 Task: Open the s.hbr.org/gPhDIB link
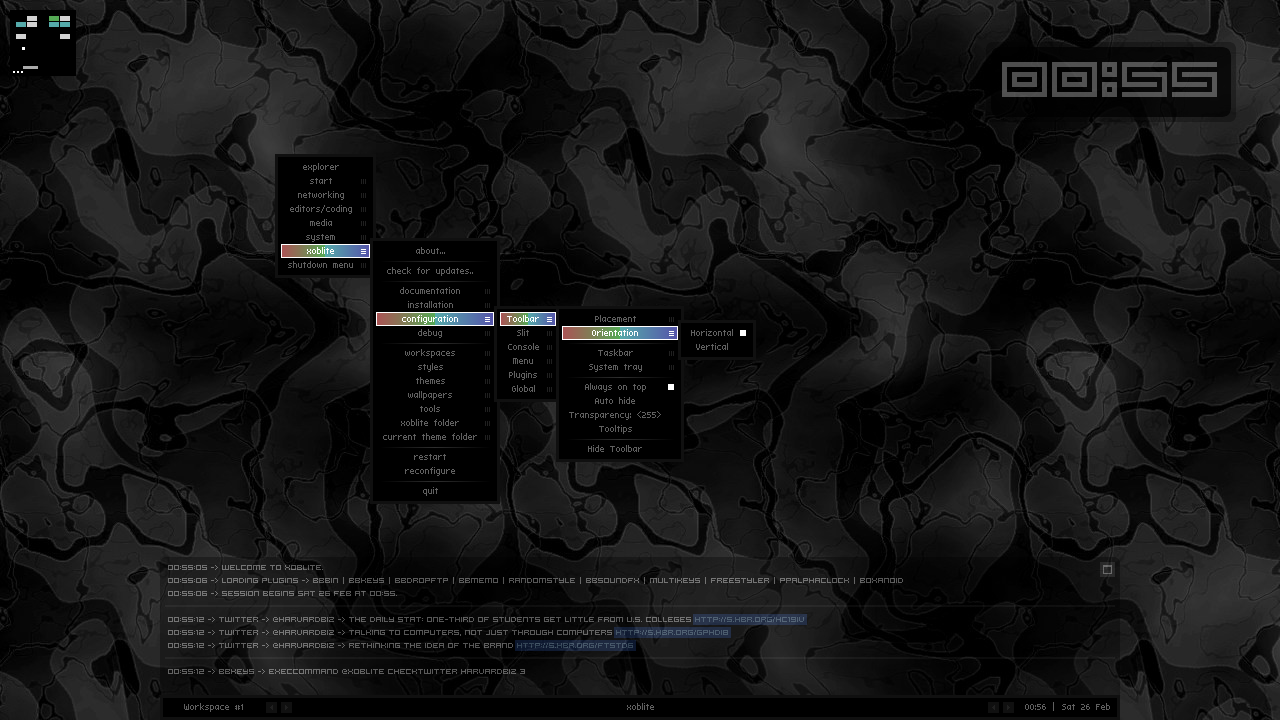click(672, 633)
